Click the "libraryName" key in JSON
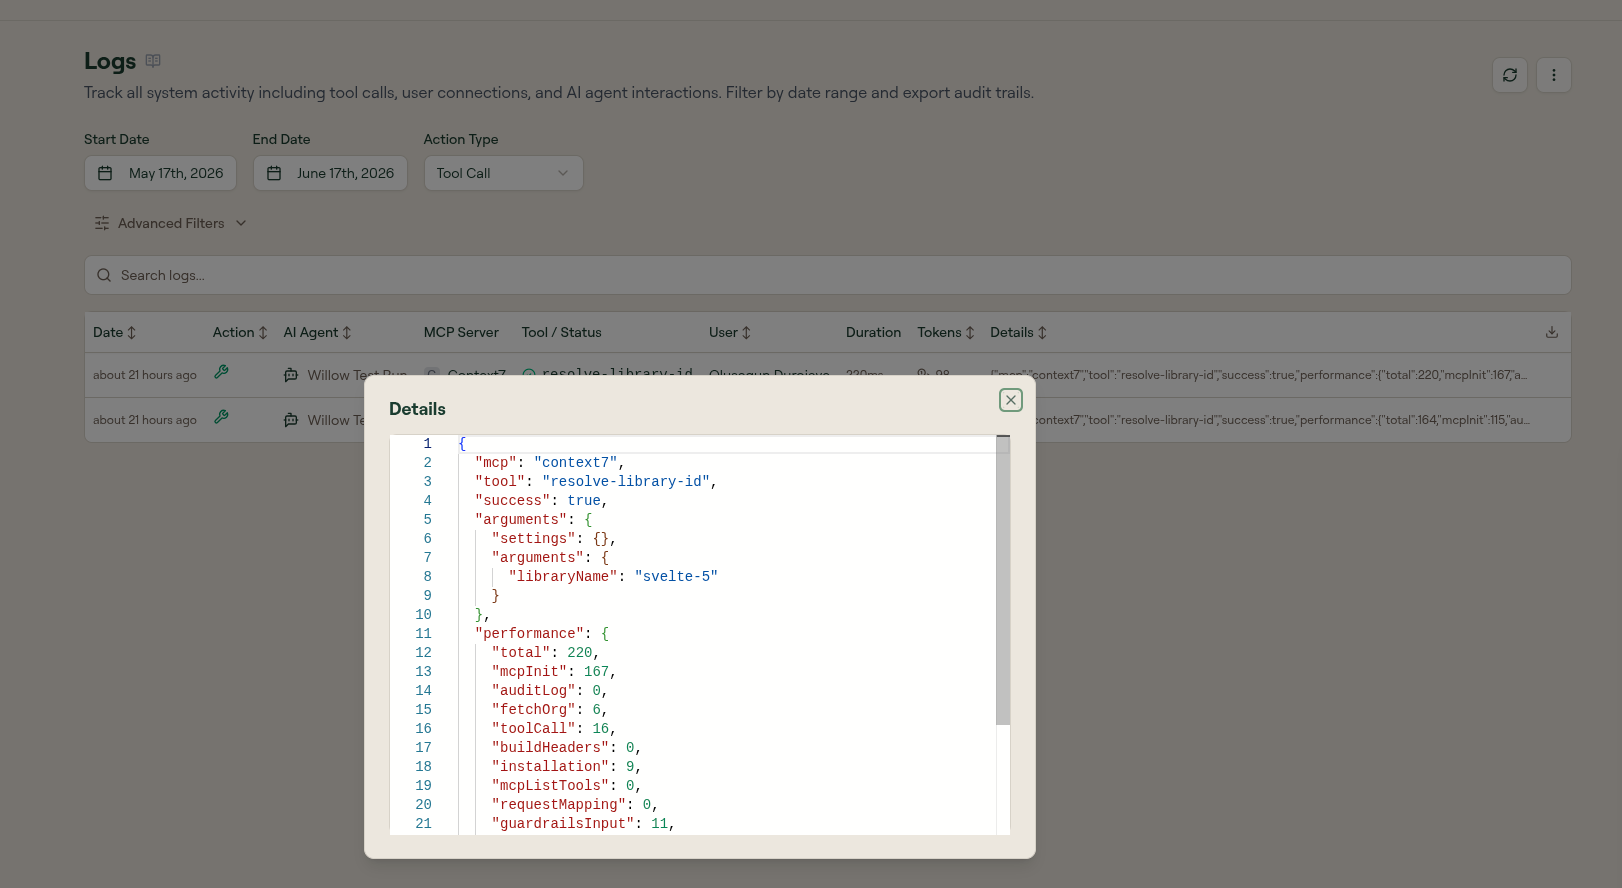Screen dimensions: 1622x888 click(563, 576)
